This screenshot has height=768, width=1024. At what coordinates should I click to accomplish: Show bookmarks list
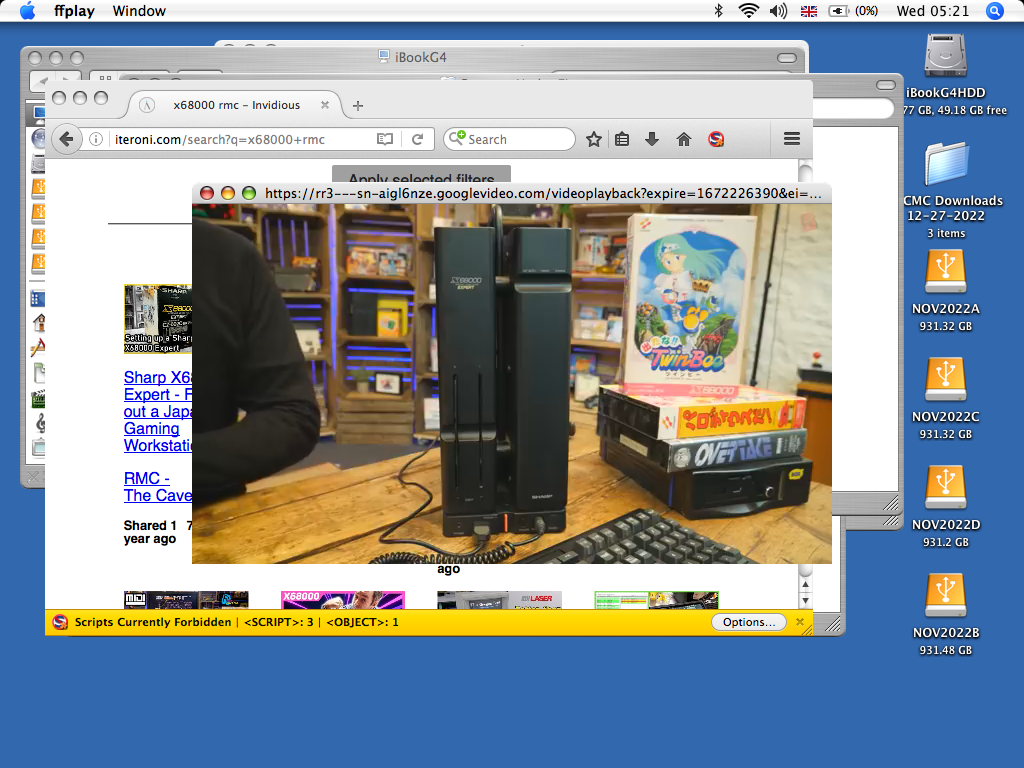coord(622,139)
